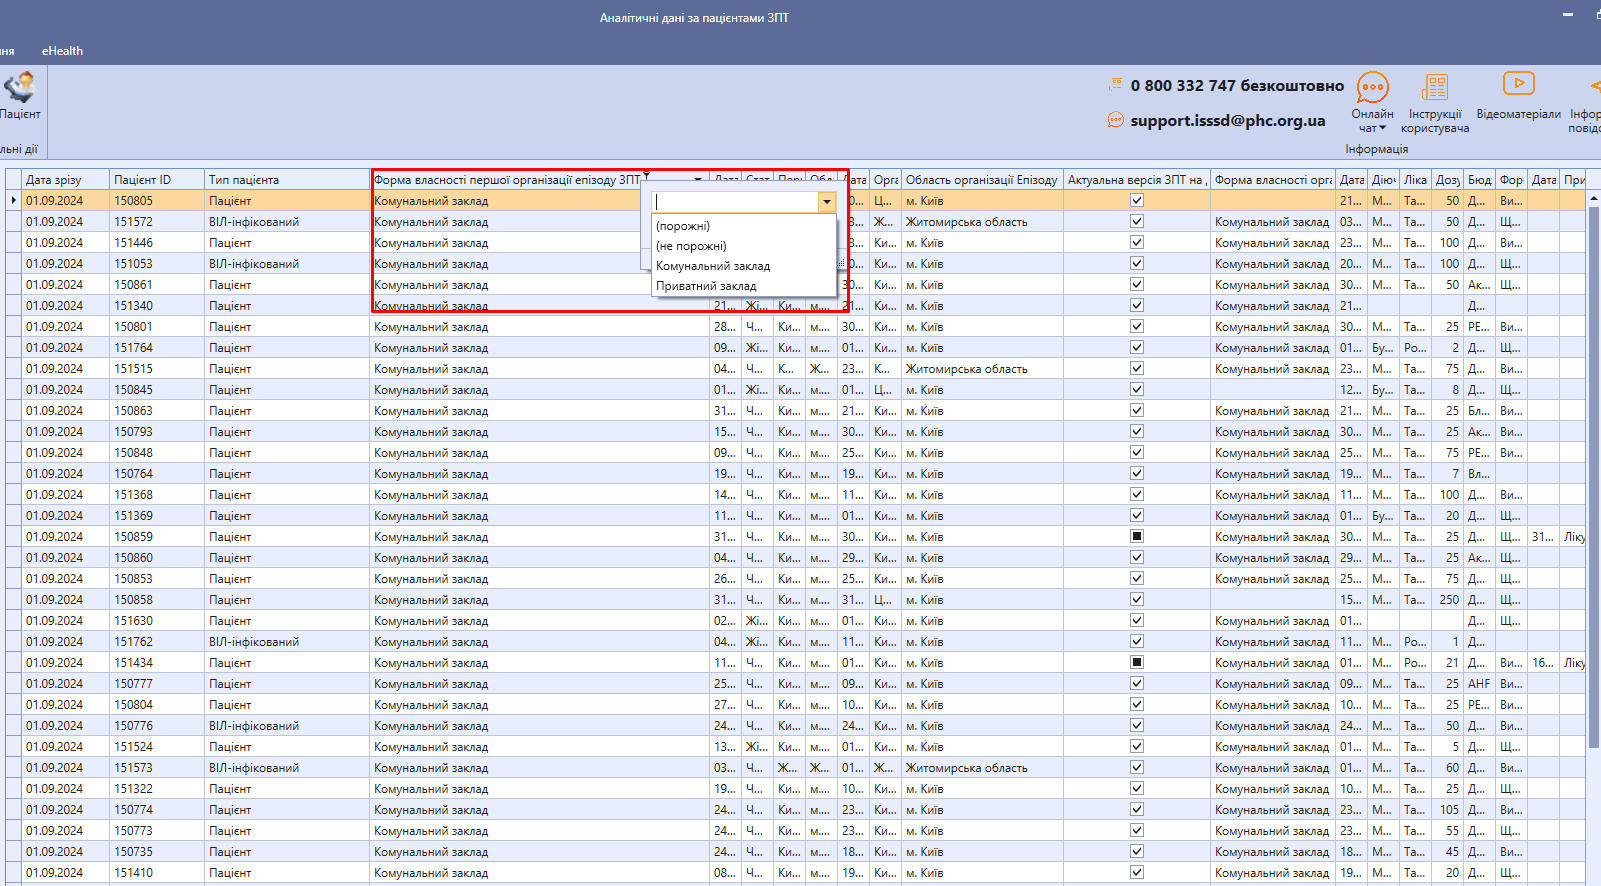The height and width of the screenshot is (886, 1601).
Task: Click the row indicator arrow of row 150805
Action: pyautogui.click(x=13, y=201)
